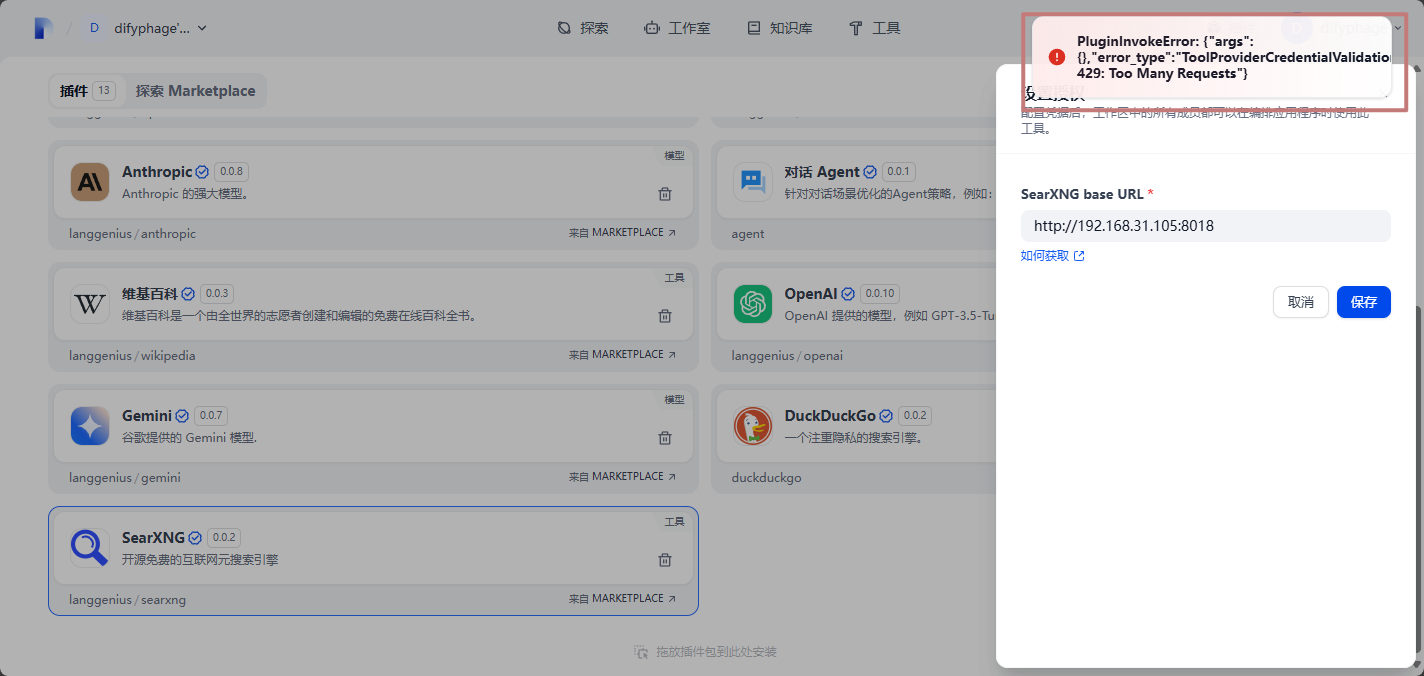Click the SearXNG plugin logo
Screen dimensions: 1424x676
click(x=90, y=548)
